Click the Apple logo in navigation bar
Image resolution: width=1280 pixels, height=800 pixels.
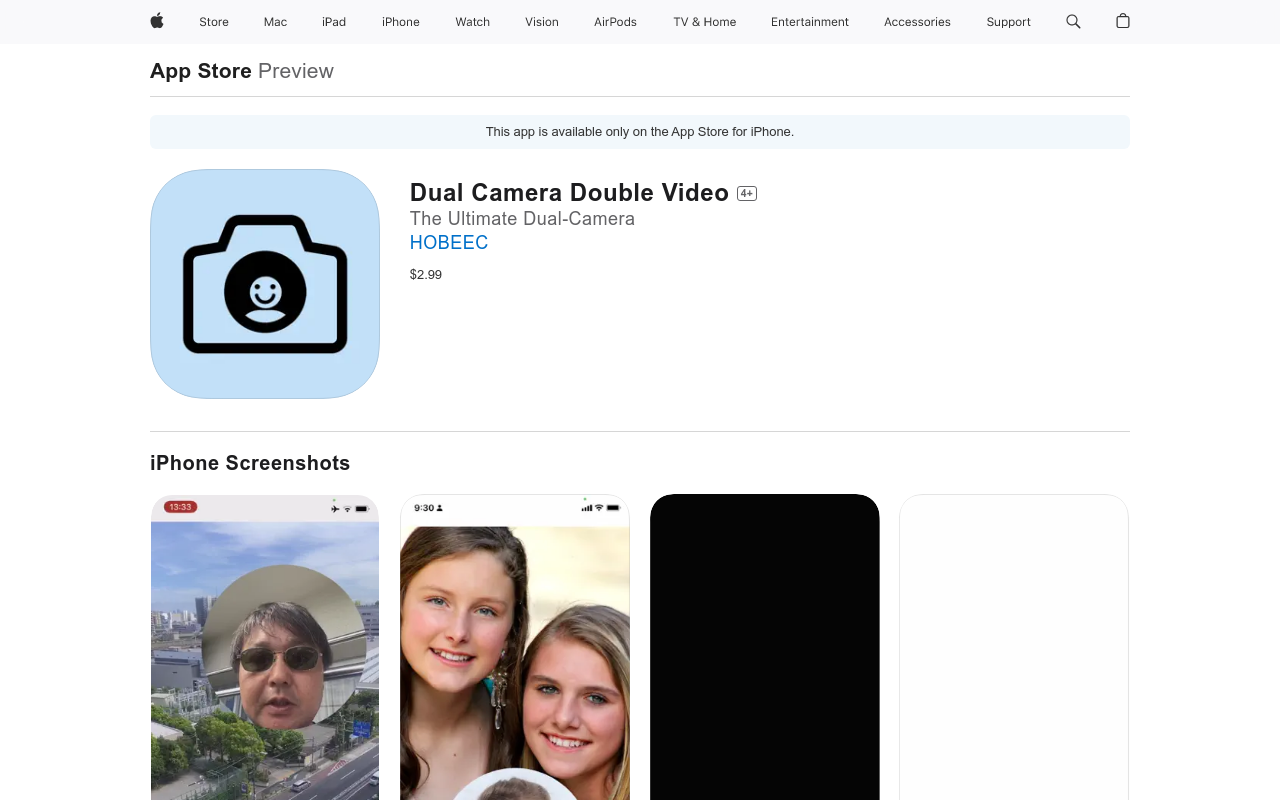pyautogui.click(x=157, y=21)
